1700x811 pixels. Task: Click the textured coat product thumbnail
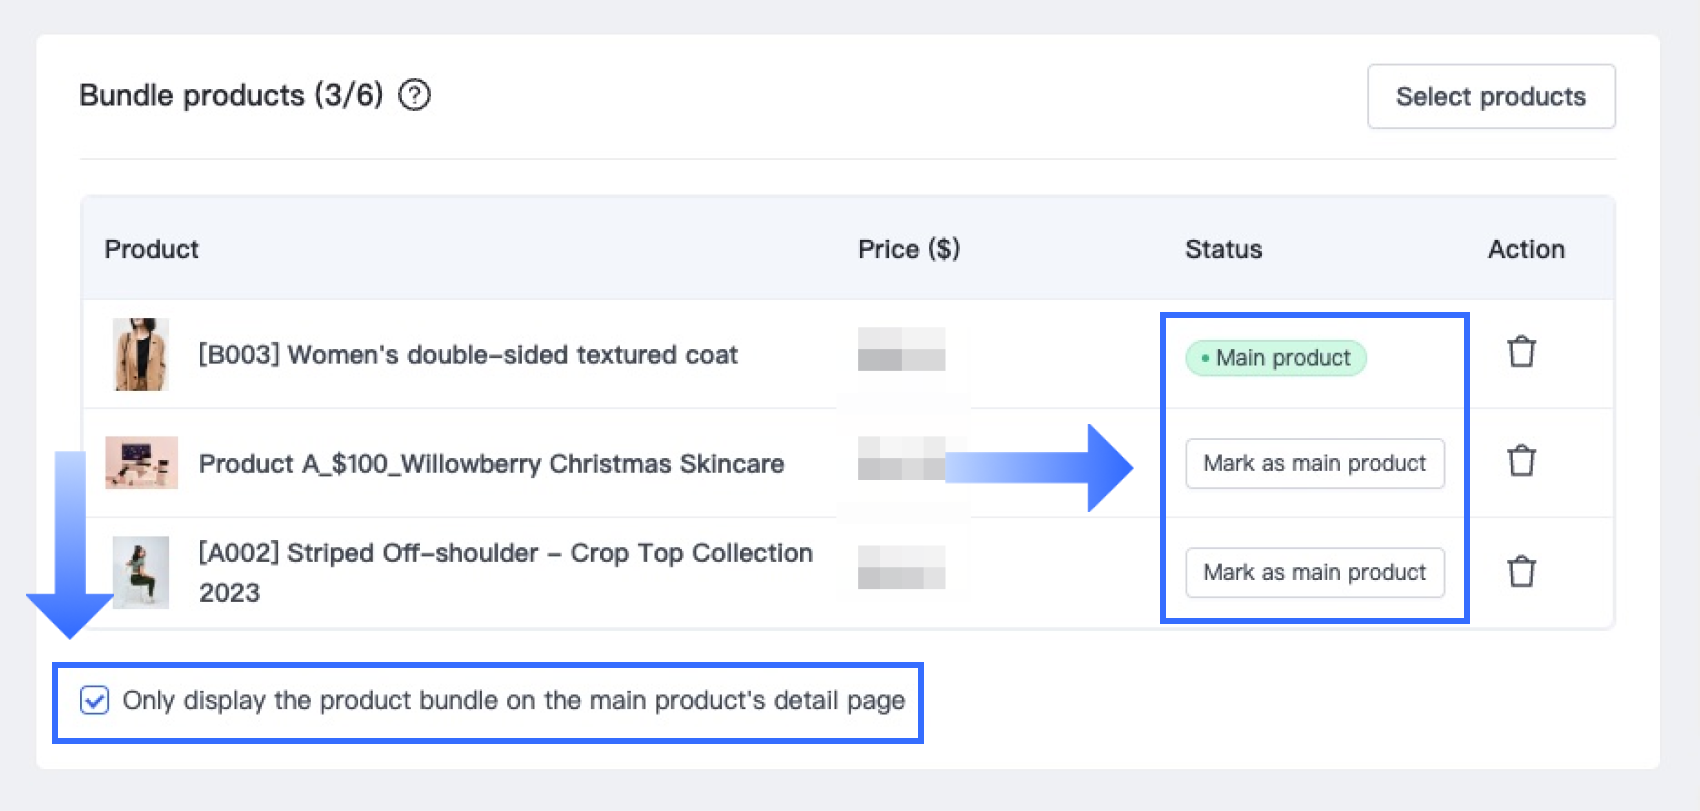[141, 354]
